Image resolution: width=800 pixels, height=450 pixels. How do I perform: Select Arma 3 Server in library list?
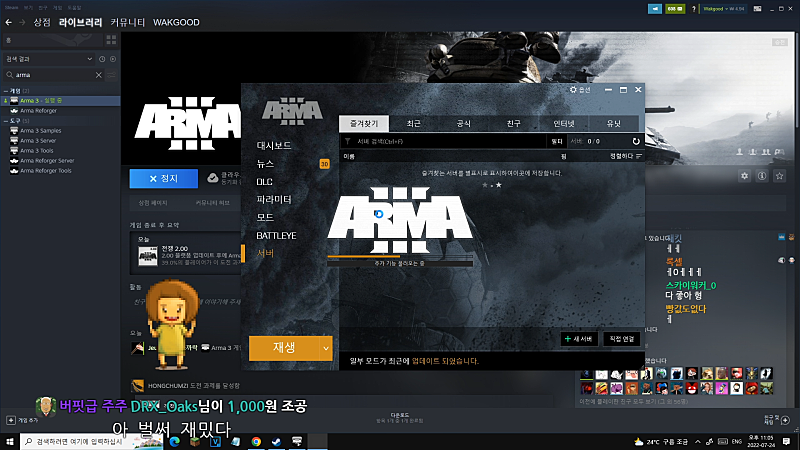38,141
